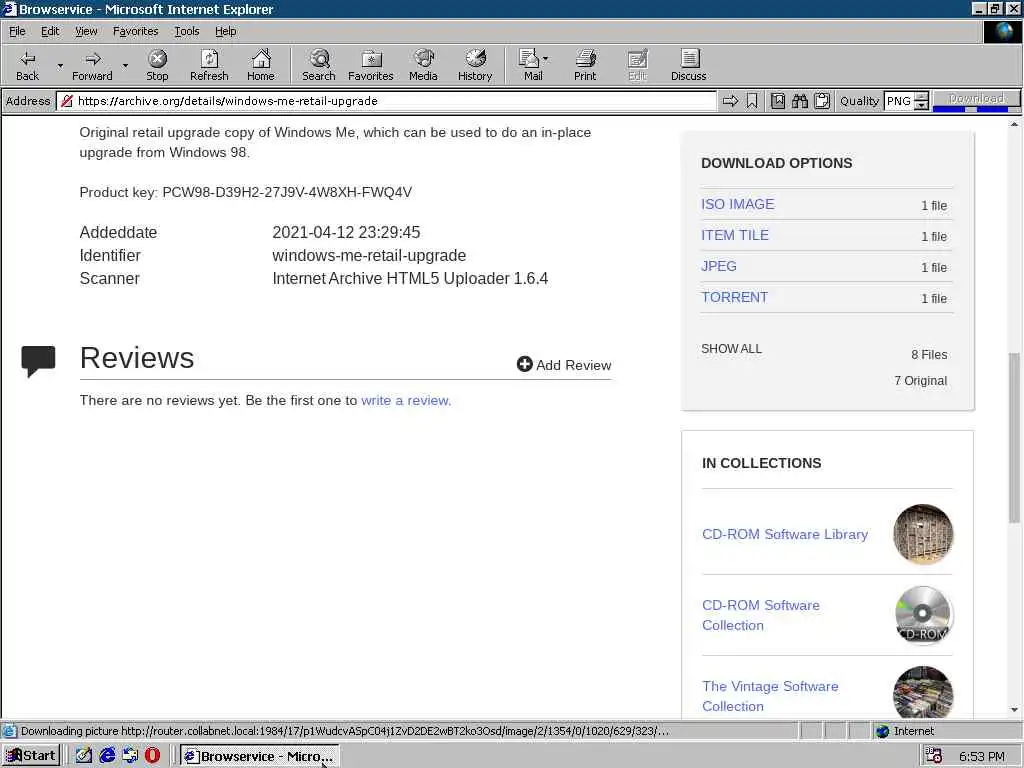The image size is (1024, 768).
Task: Open the Forward button history dropdown arrow
Action: (125, 65)
